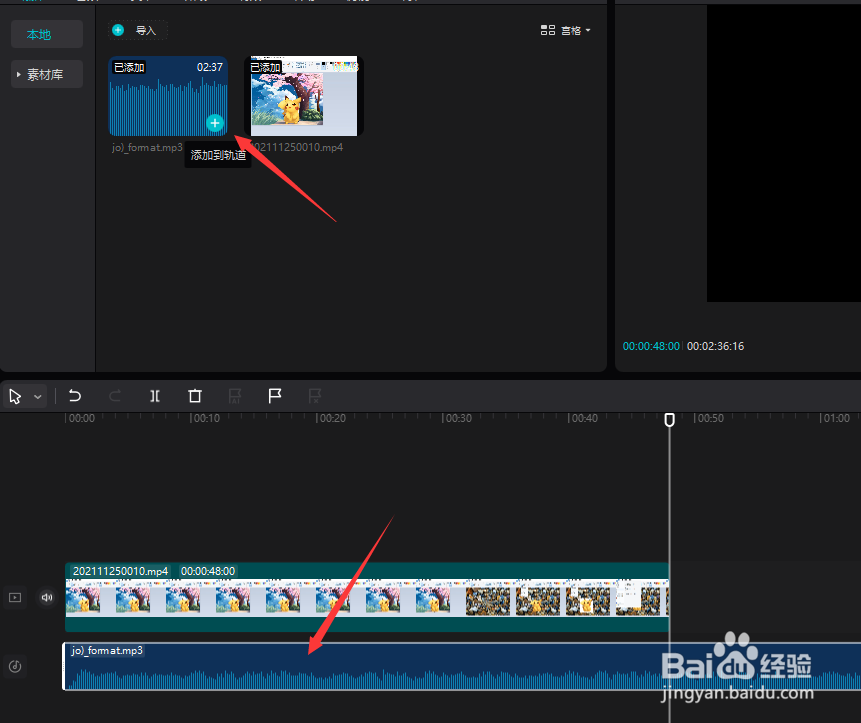This screenshot has height=723, width=861.
Task: Click the 导入 import button
Action: tap(138, 30)
